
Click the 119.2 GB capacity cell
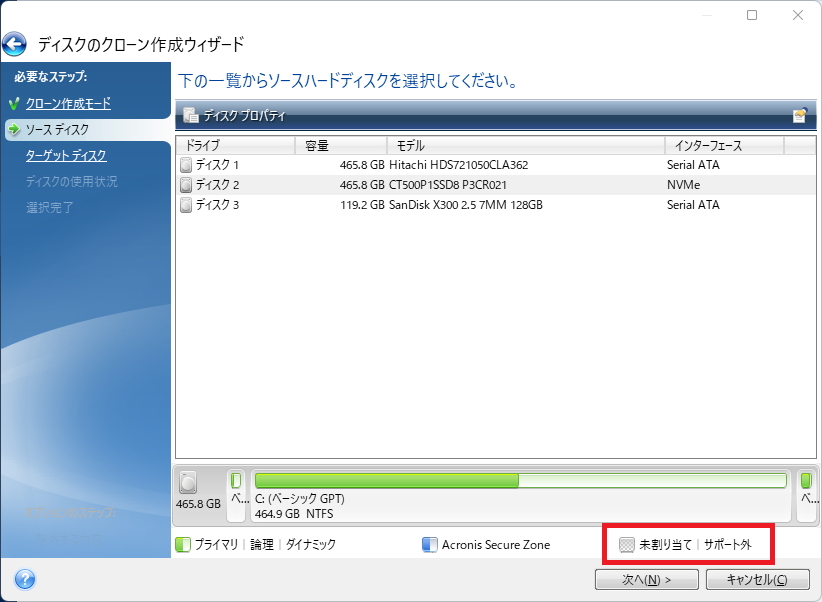click(362, 205)
